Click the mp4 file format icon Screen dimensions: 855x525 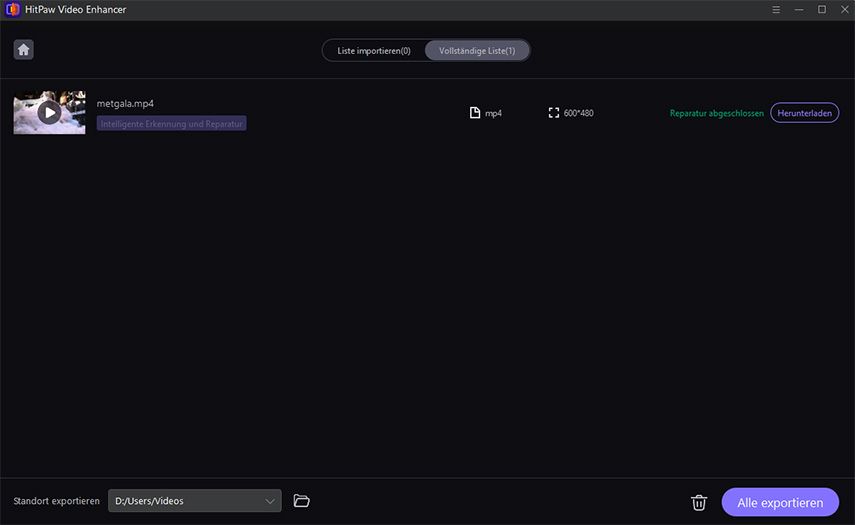tap(475, 113)
